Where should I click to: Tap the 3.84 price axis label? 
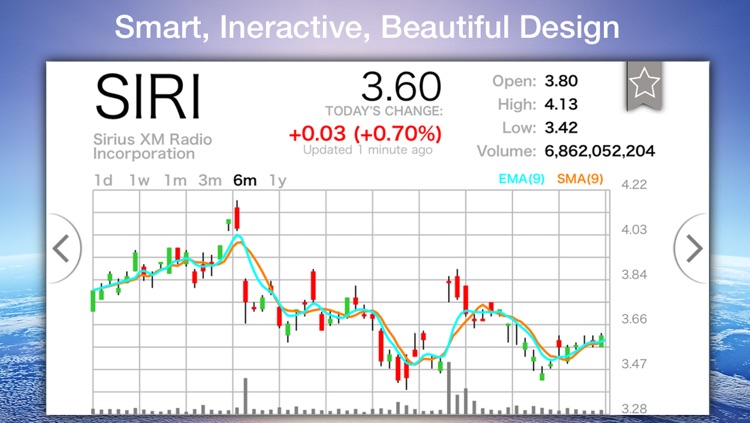point(634,275)
